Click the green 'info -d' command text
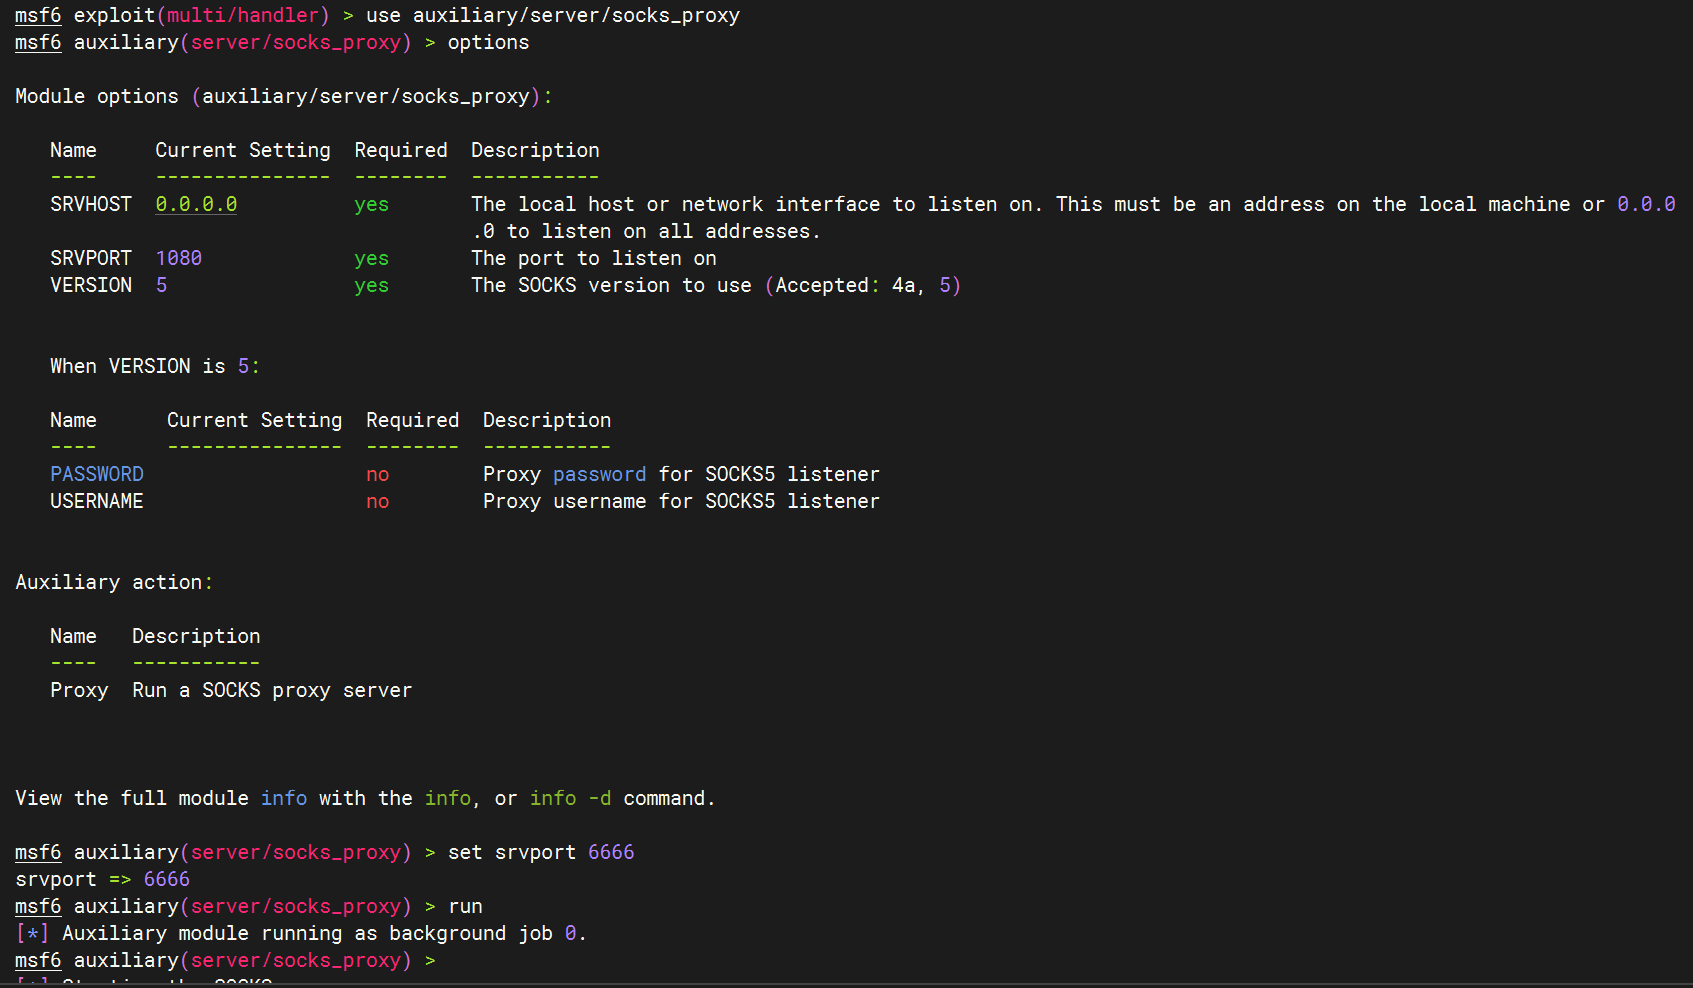This screenshot has height=988, width=1693. tap(570, 798)
